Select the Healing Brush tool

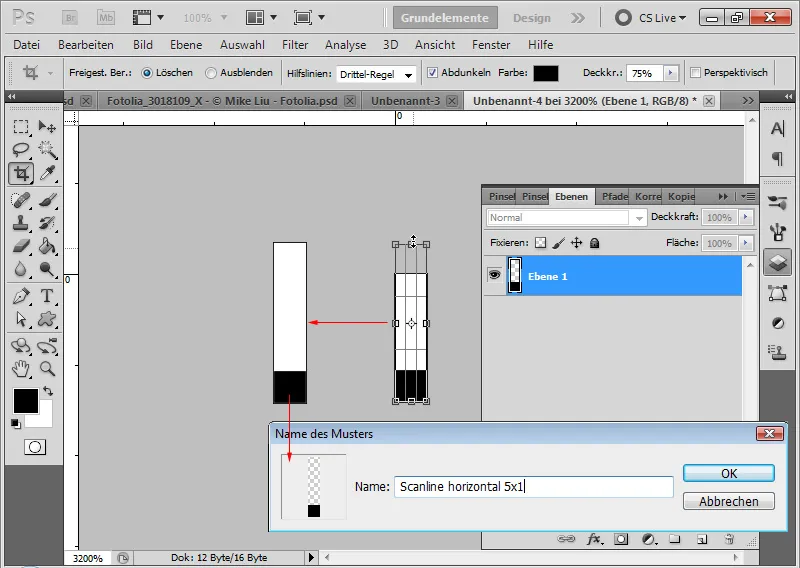tap(21, 200)
